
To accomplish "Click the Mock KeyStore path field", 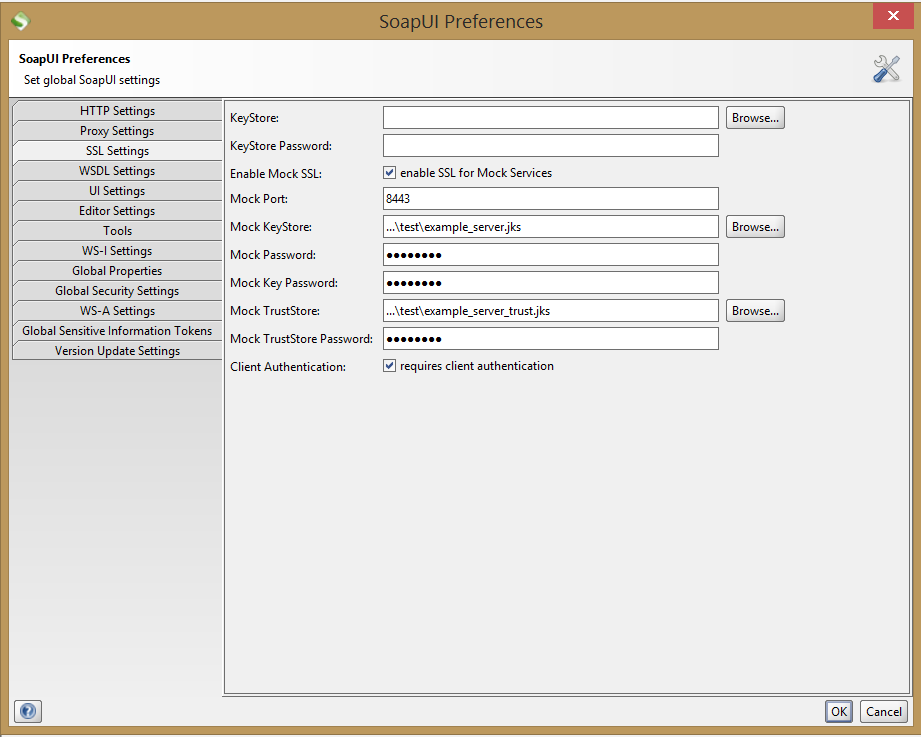I will [550, 227].
